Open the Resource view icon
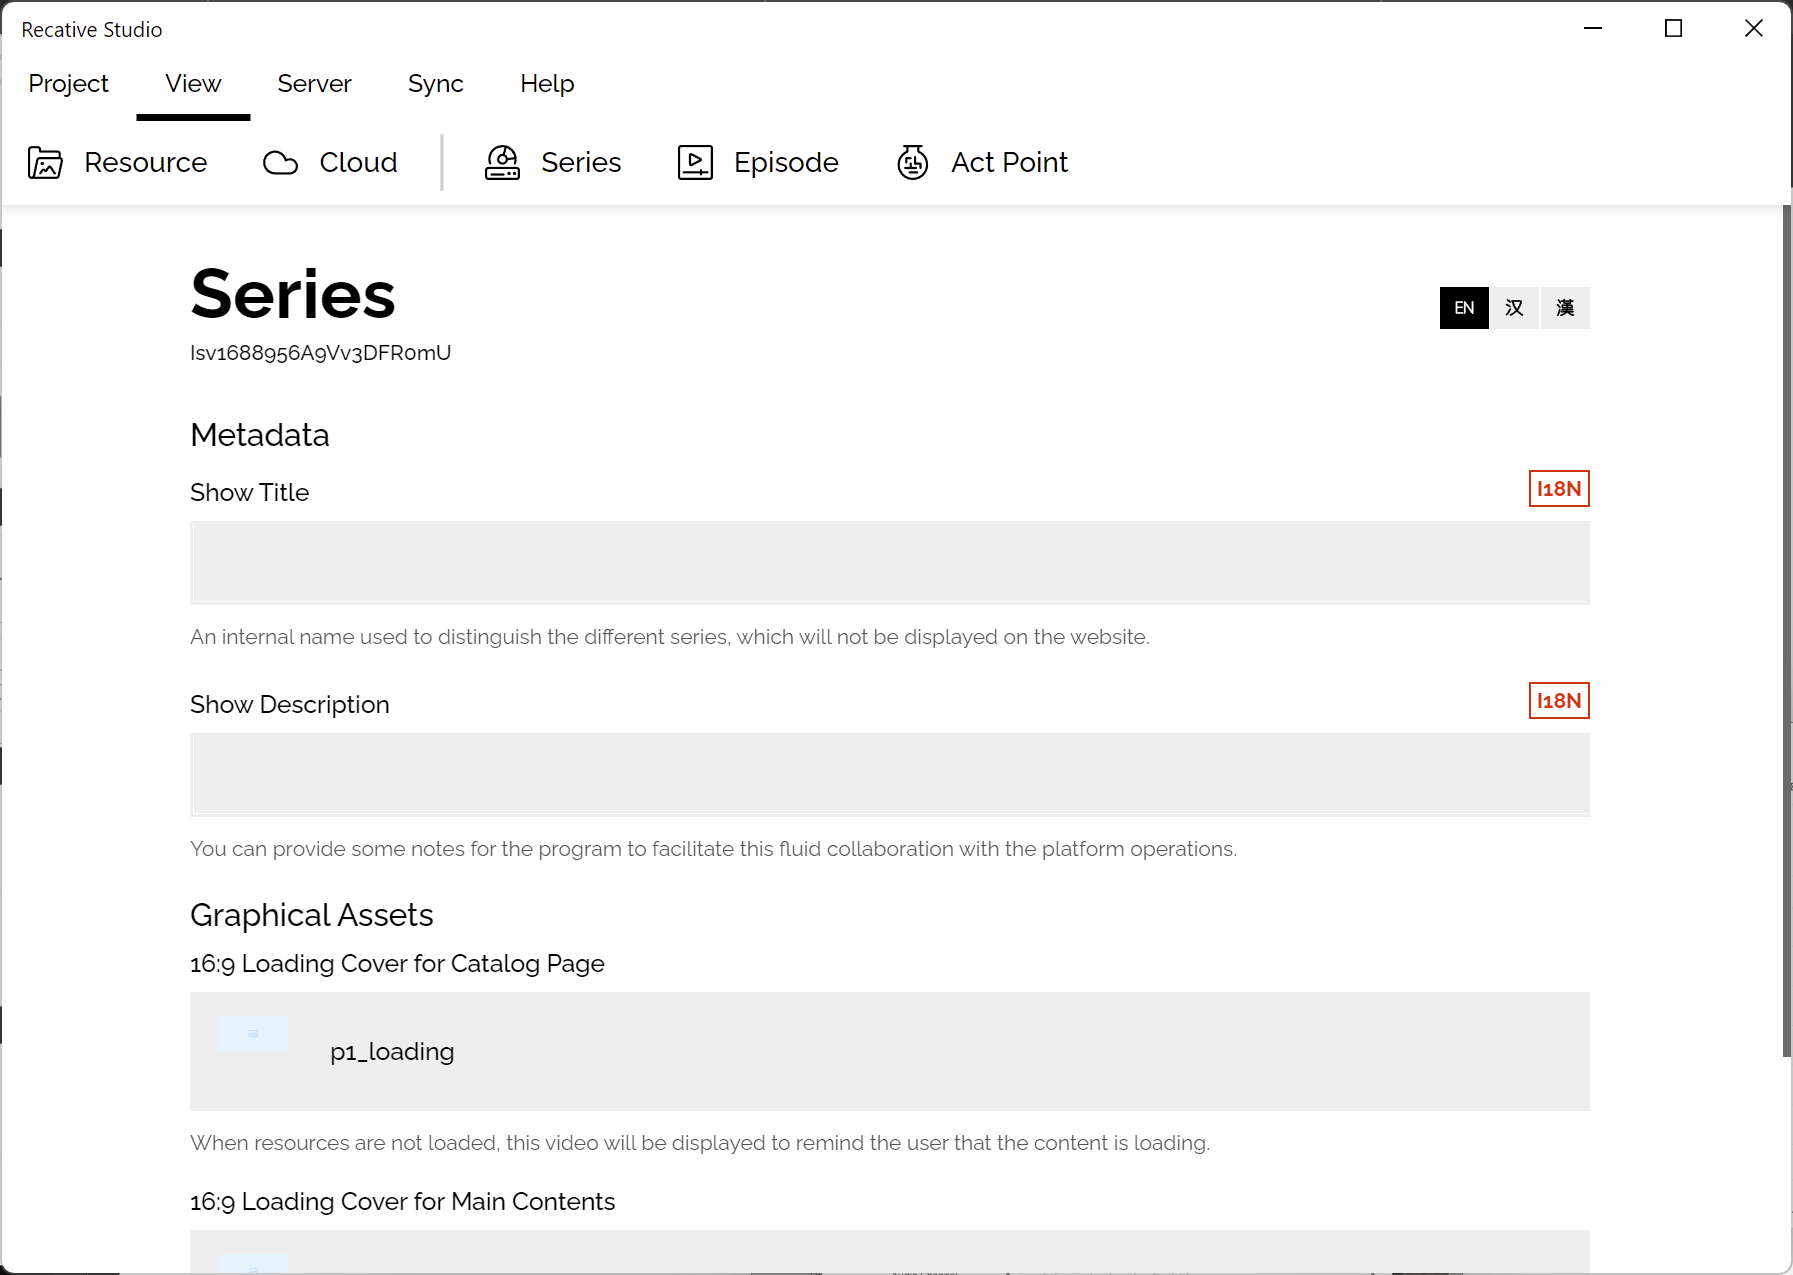Screen dimensions: 1793x1275 point(45,162)
